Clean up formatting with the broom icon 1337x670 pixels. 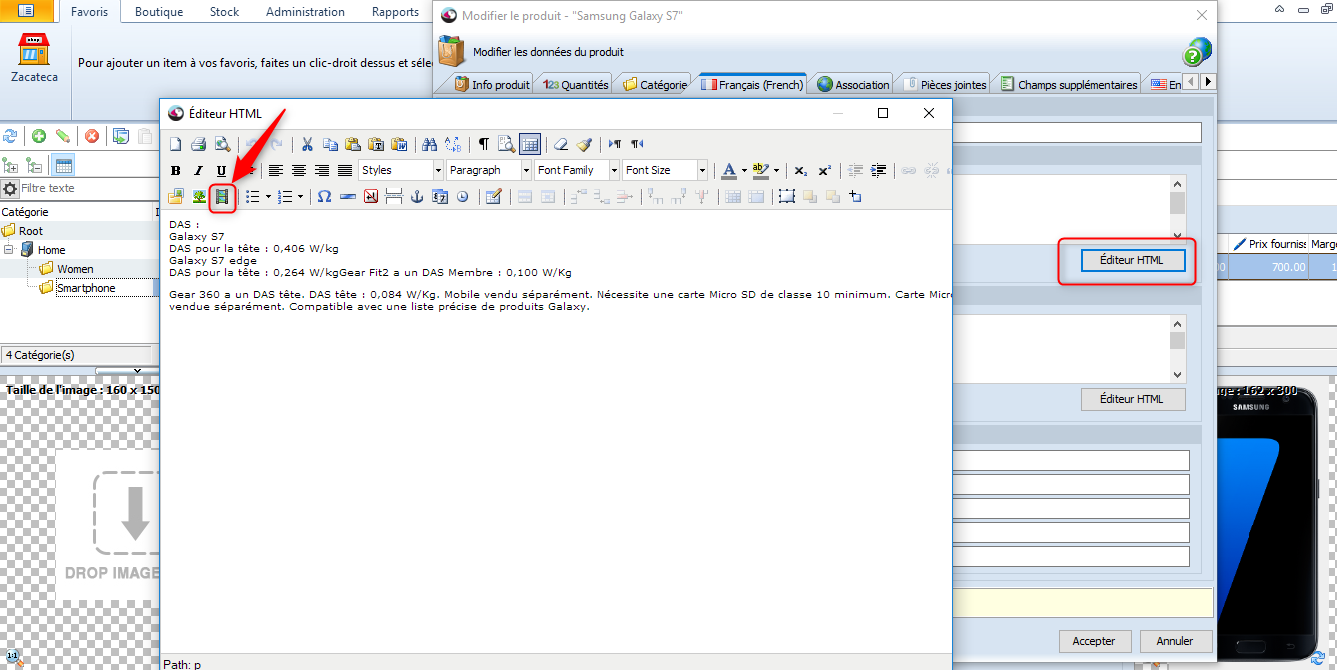[x=584, y=144]
